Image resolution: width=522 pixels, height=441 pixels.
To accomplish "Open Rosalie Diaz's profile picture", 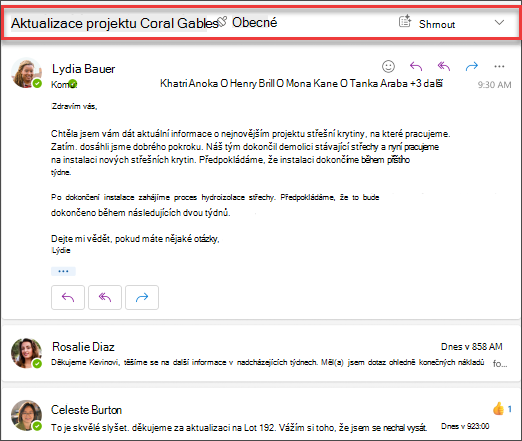I will pos(27,353).
